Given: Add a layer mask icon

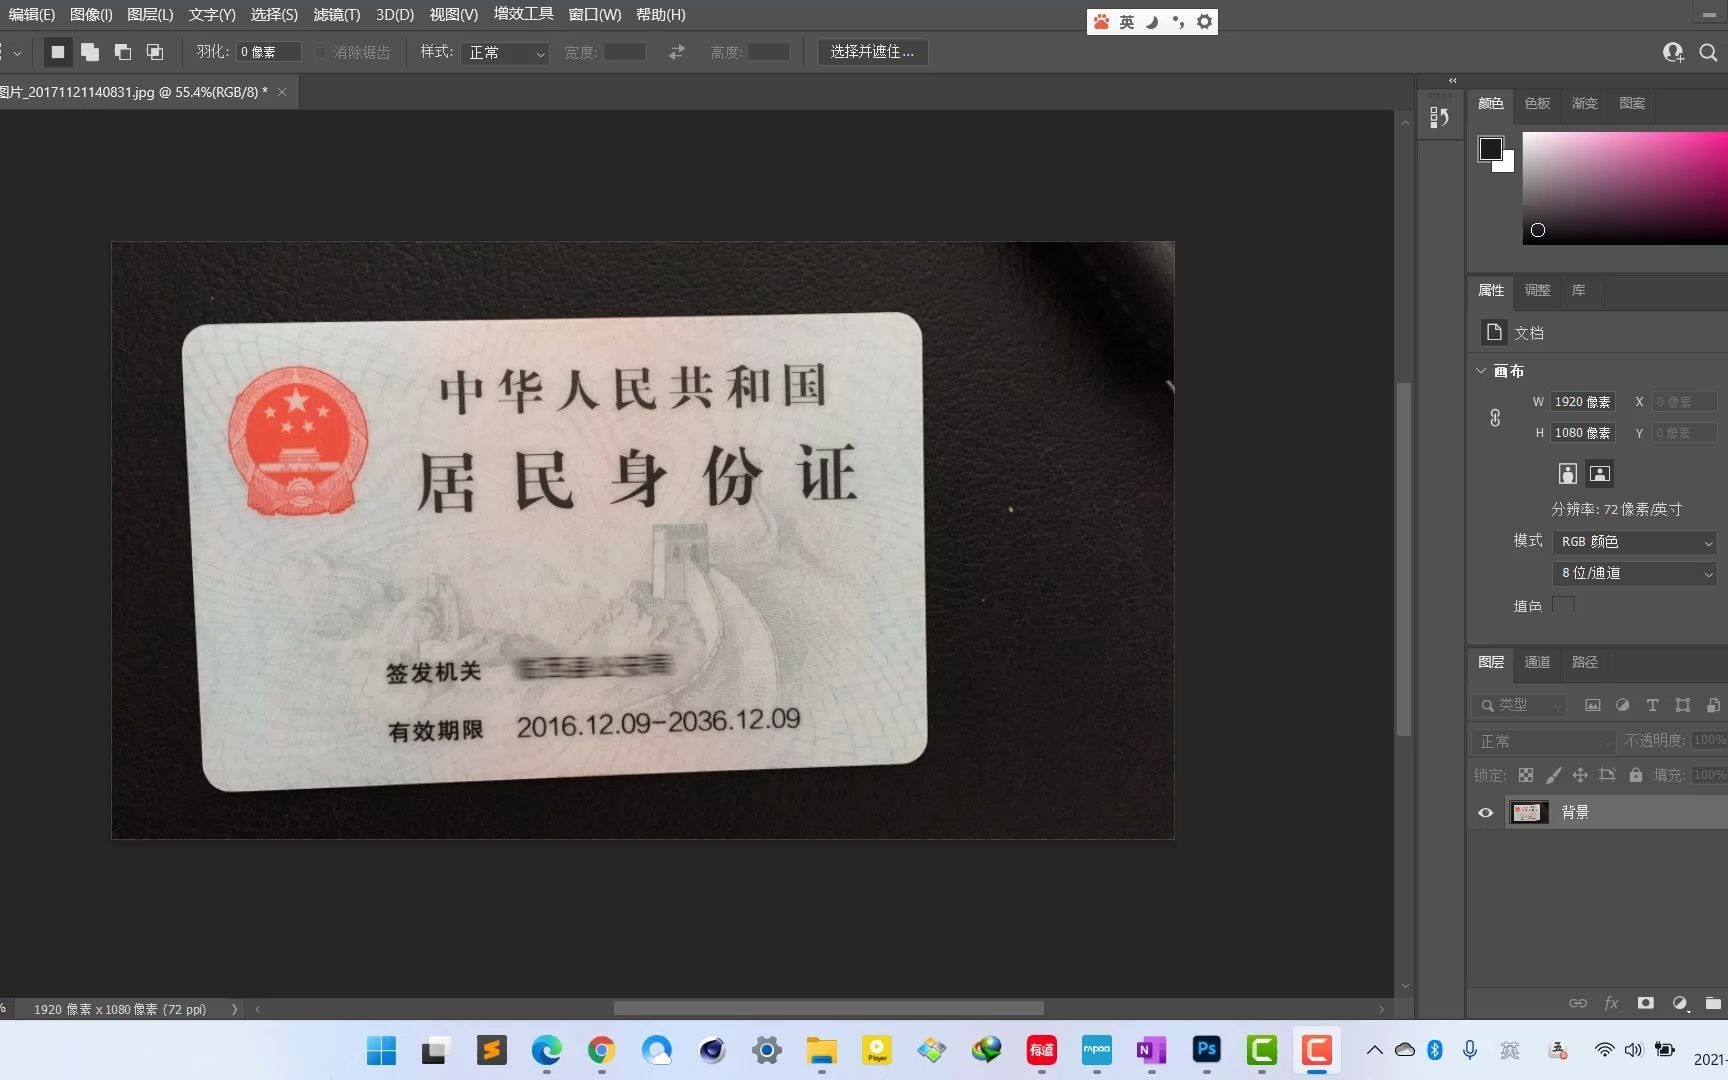Looking at the screenshot, I should point(1645,1003).
